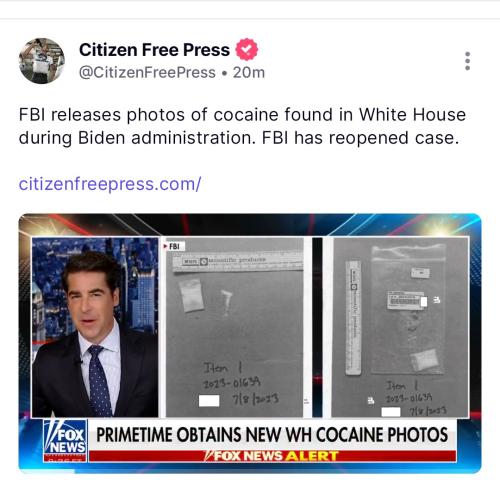Select the FBI releases photos post text

click(242, 126)
